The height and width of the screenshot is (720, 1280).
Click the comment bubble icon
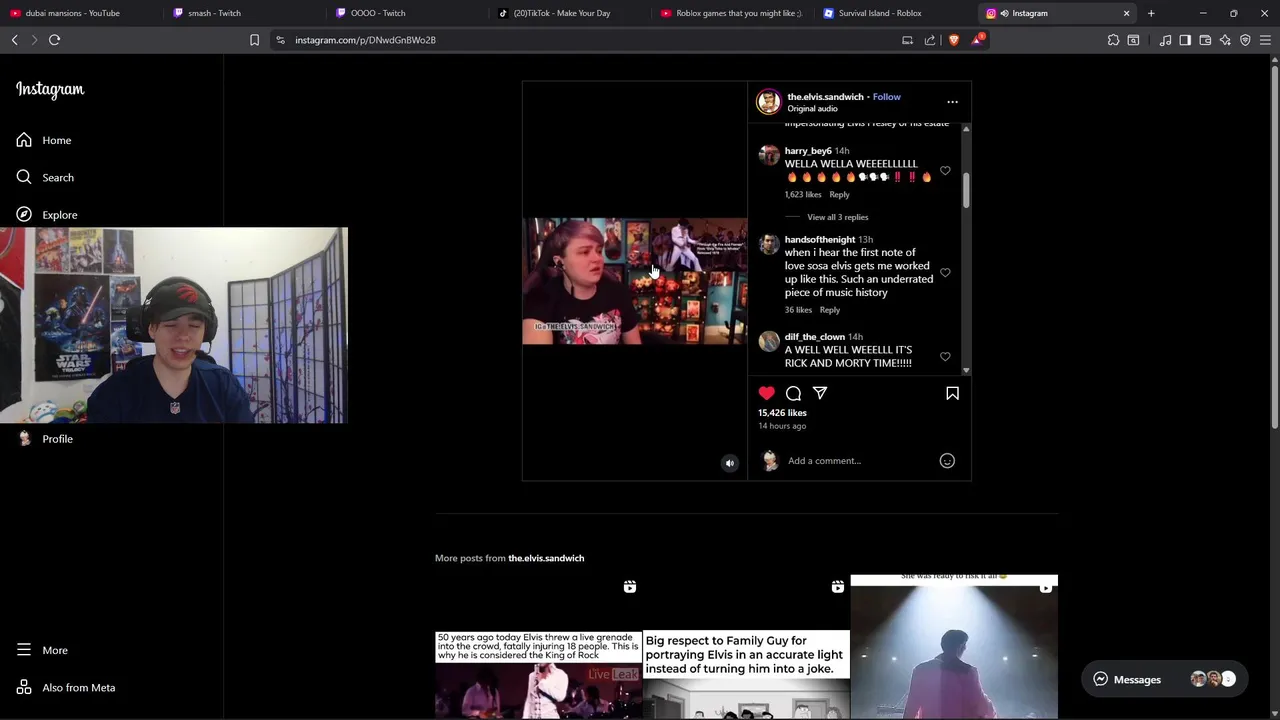click(x=793, y=393)
